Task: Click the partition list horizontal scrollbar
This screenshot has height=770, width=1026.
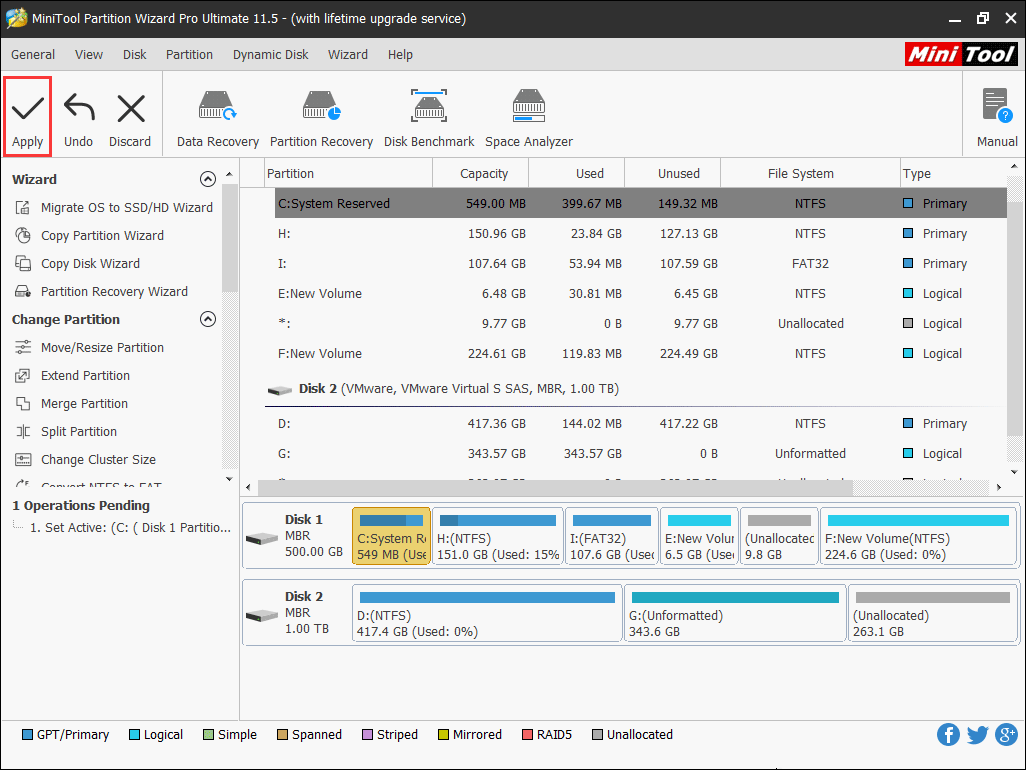Action: 555,487
